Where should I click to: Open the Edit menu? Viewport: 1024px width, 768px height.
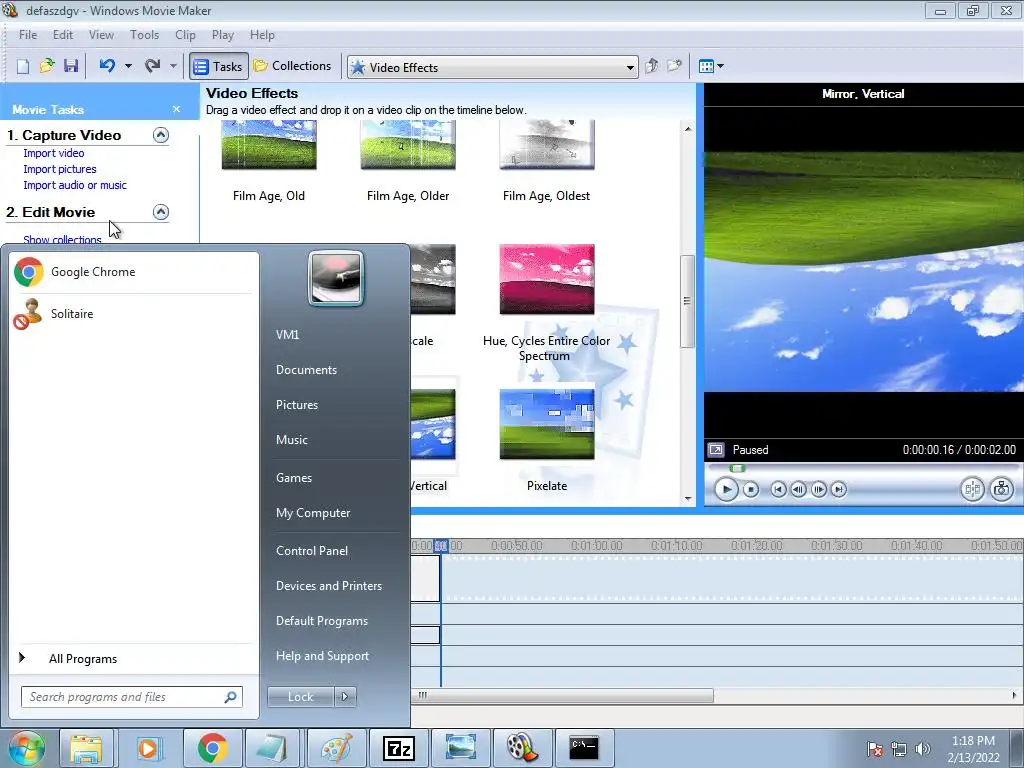click(63, 35)
